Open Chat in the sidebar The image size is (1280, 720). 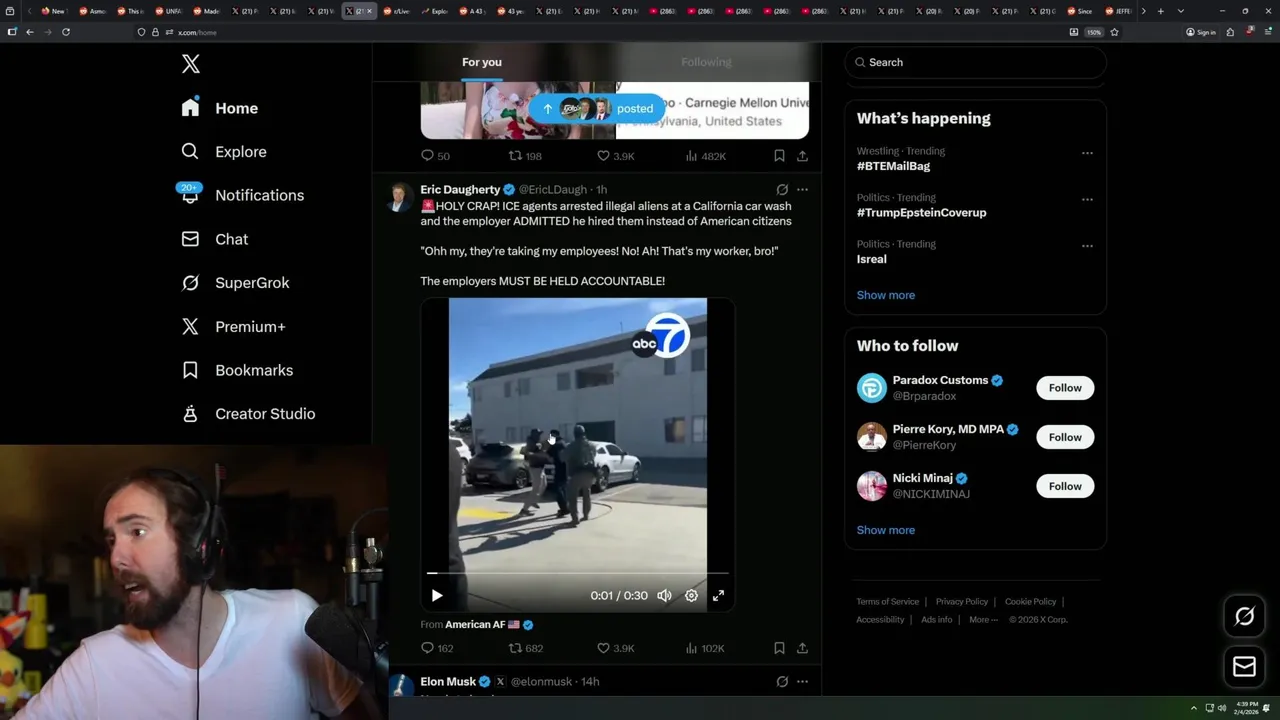[x=215, y=239]
